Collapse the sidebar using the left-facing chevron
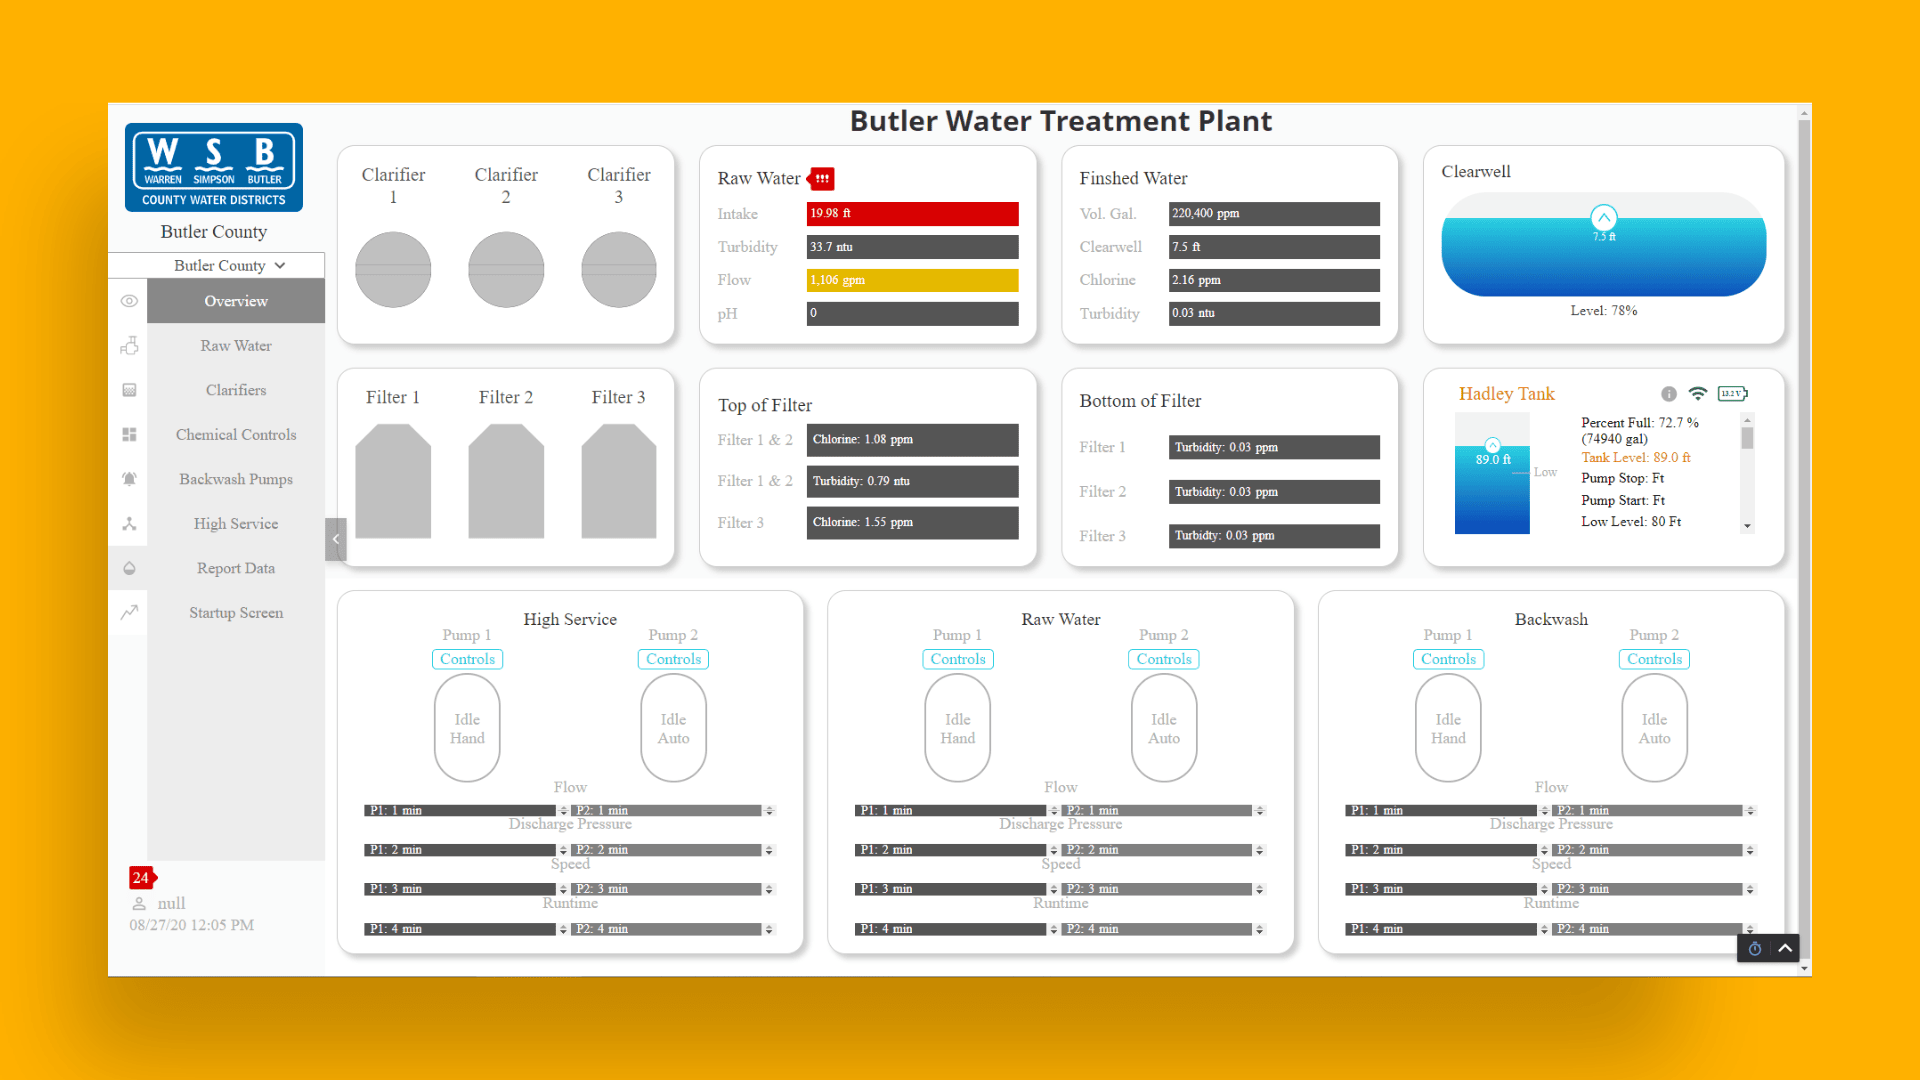Viewport: 1920px width, 1080px height. point(335,539)
